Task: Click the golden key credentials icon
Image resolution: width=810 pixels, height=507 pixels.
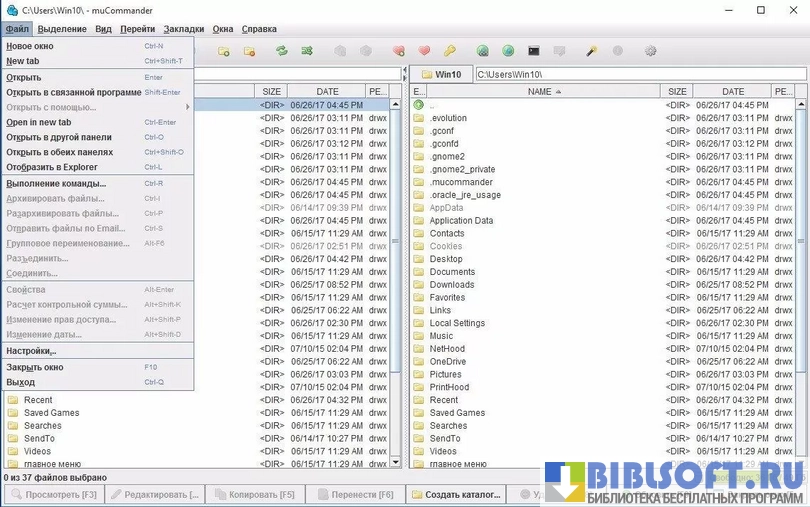Action: click(450, 50)
